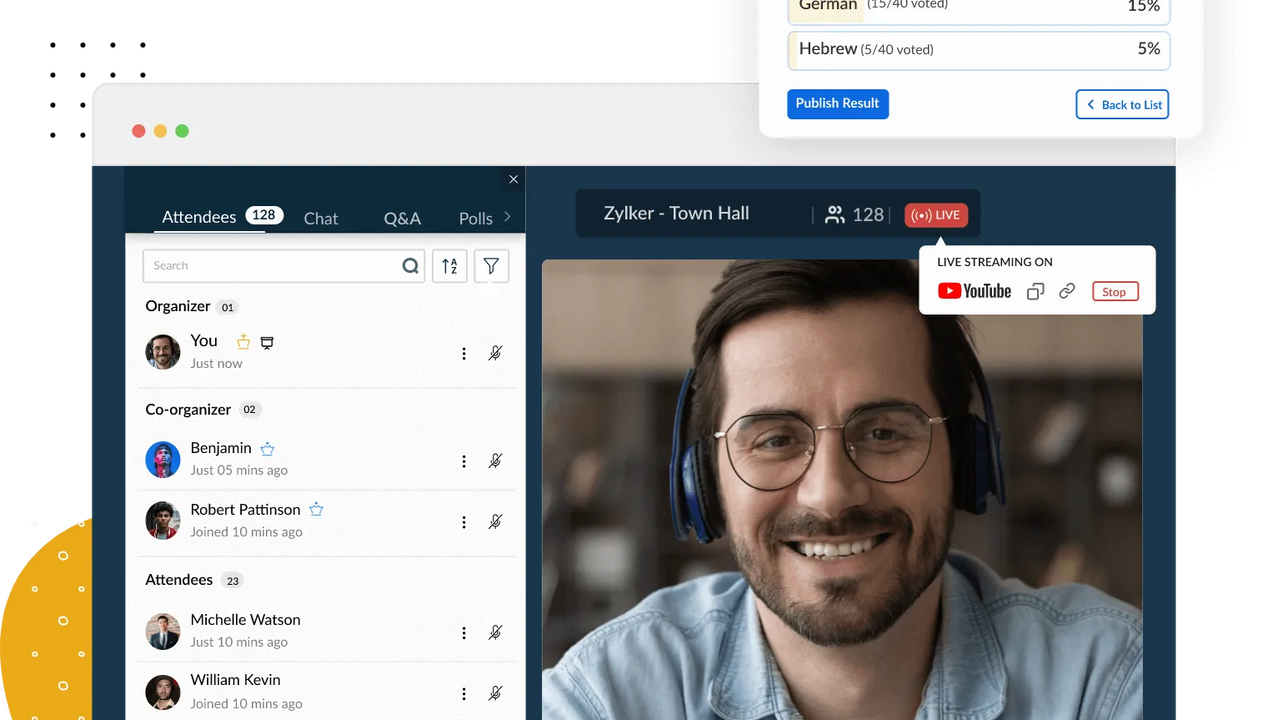Open the Polls tab

tap(476, 218)
